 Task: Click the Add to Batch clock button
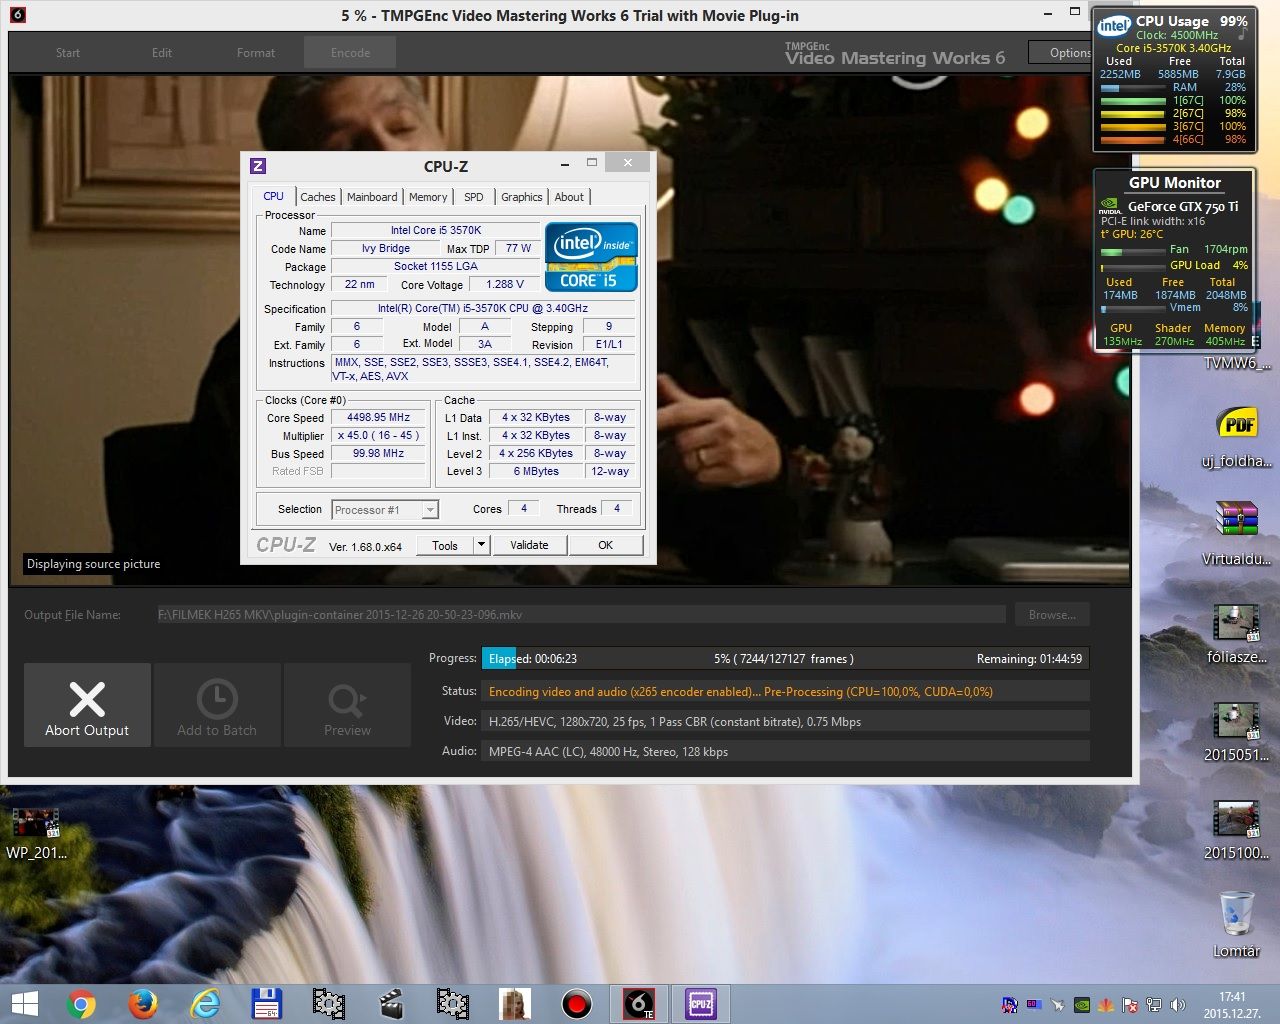click(x=217, y=705)
